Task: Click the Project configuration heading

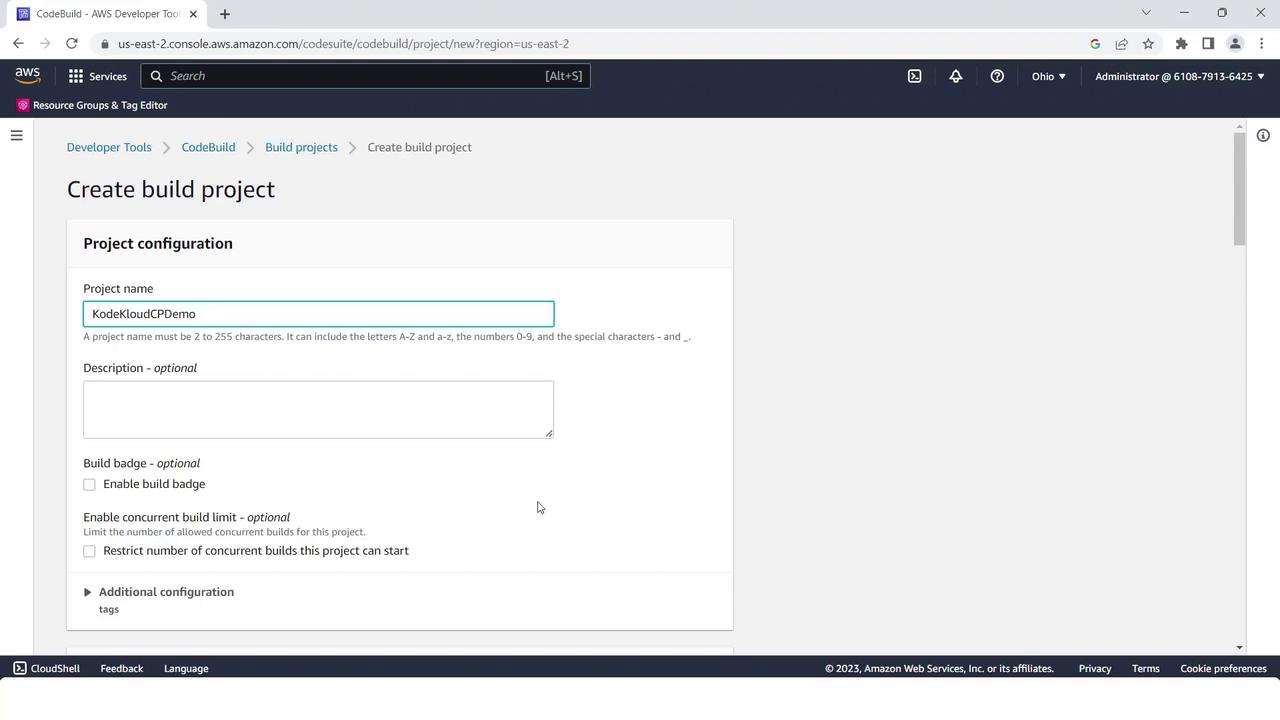Action: pyautogui.click(x=158, y=243)
